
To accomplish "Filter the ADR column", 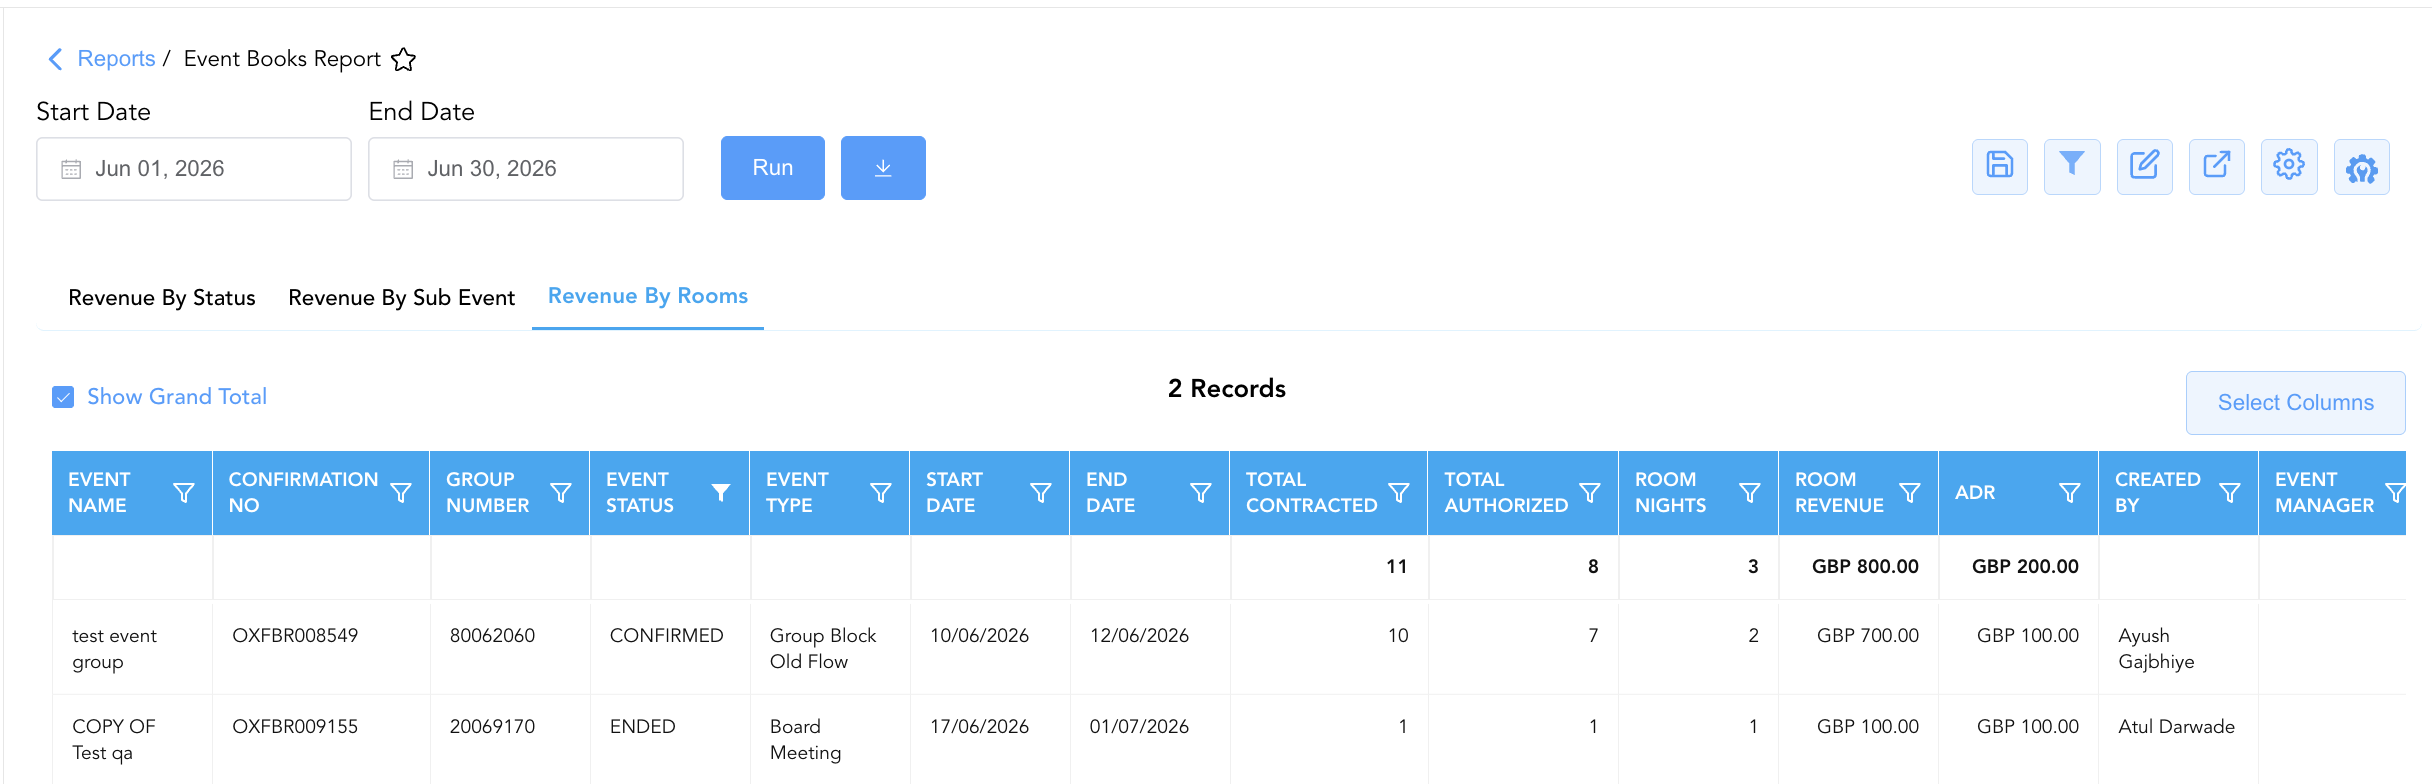I will 2070,493.
